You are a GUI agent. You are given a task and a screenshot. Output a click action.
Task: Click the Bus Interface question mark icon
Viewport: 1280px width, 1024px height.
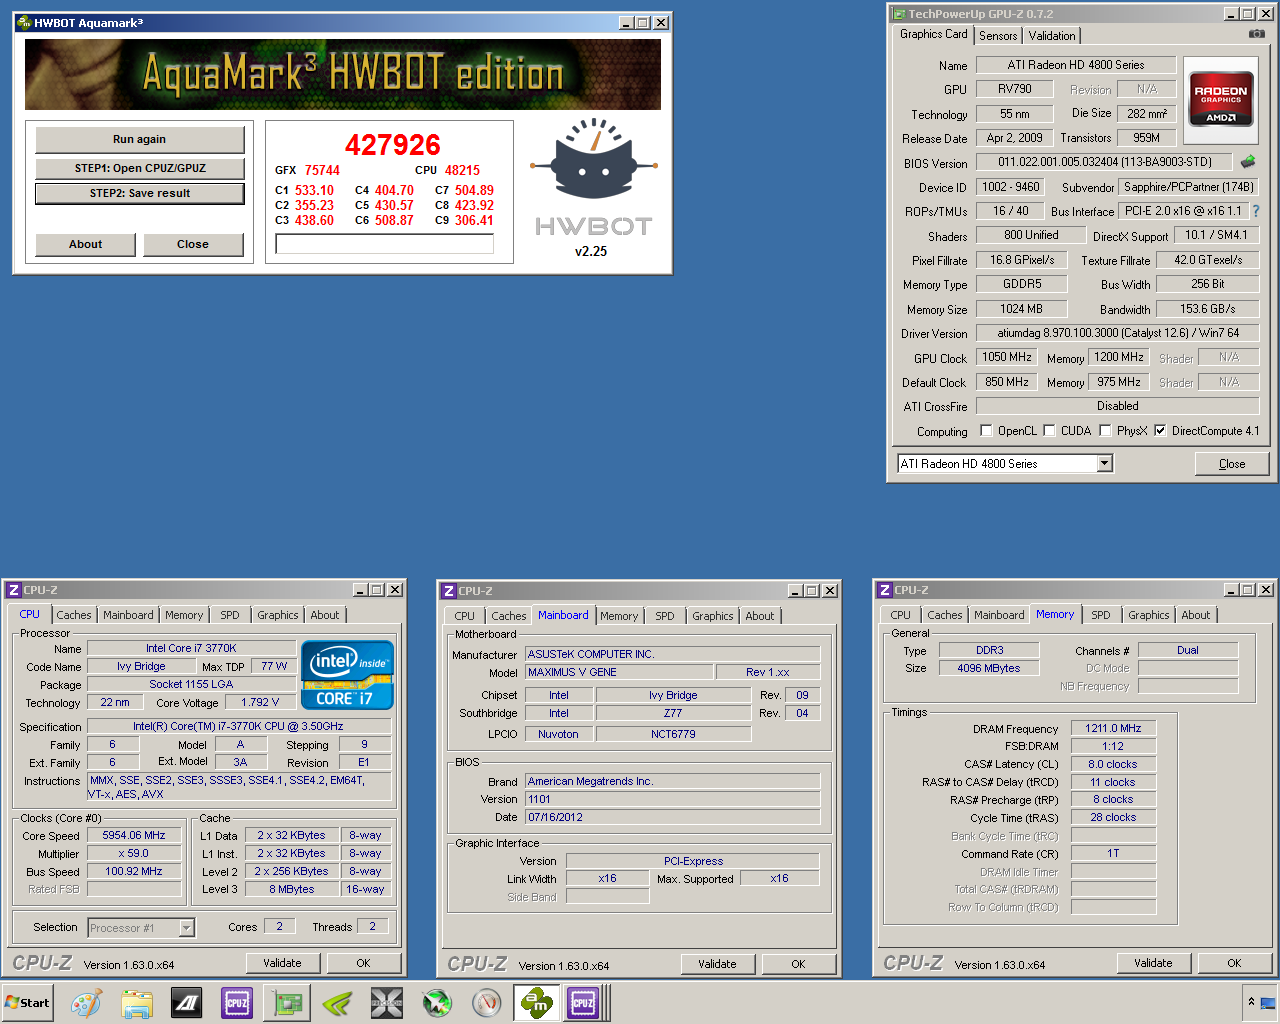[x=1256, y=211]
